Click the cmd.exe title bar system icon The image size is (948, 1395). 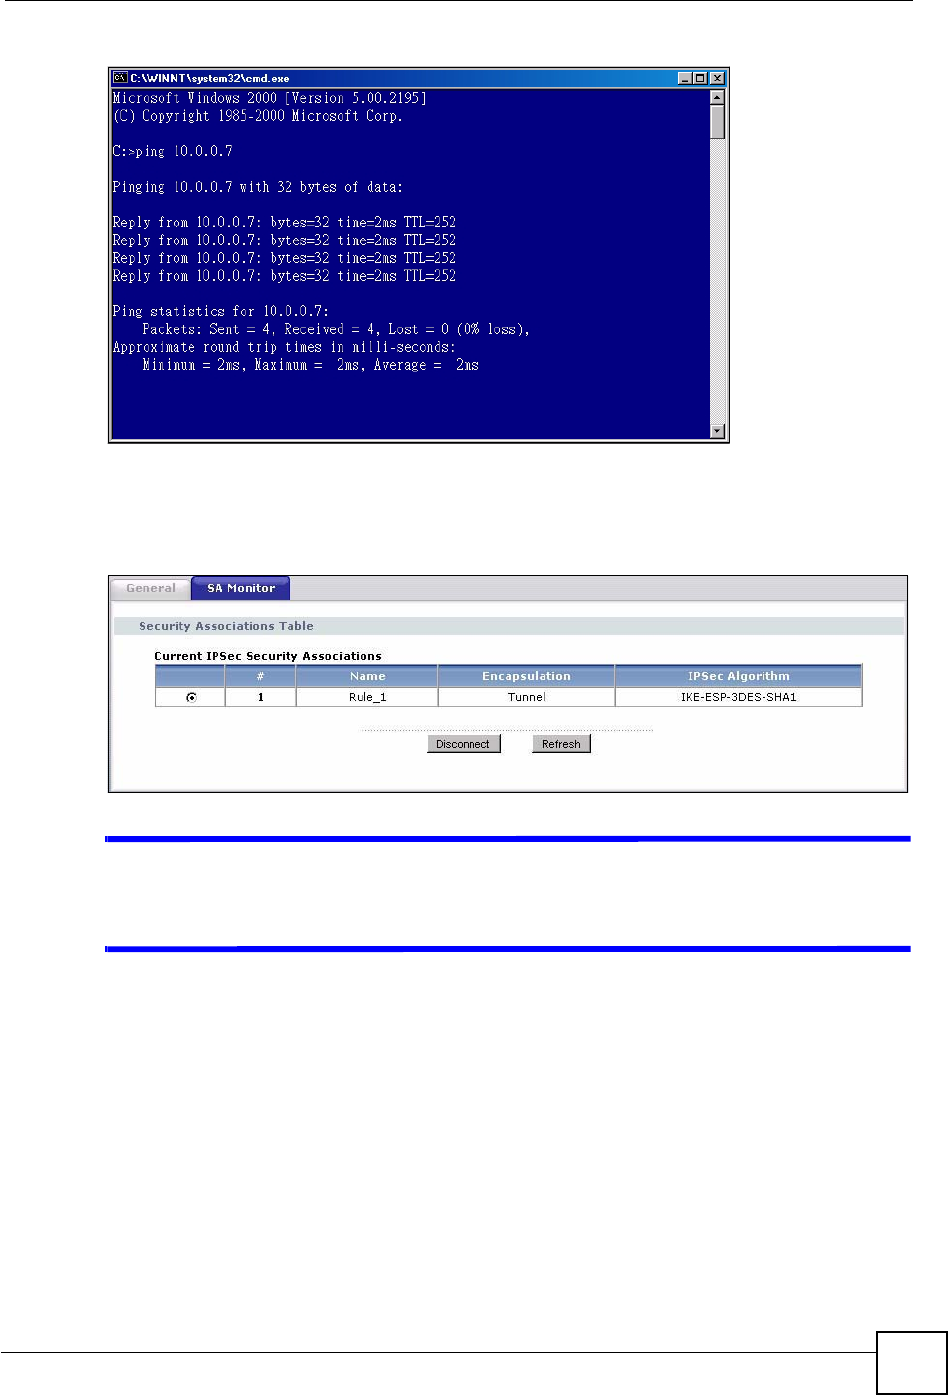click(x=119, y=78)
